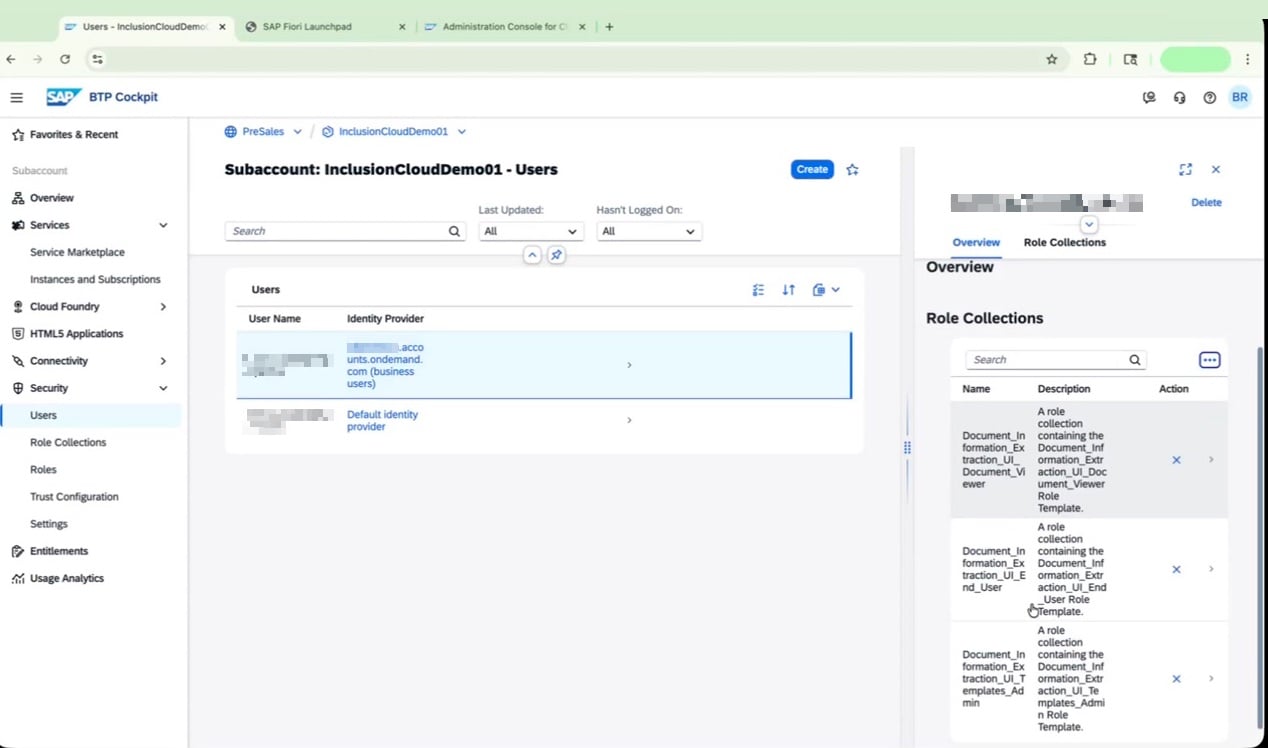Expand the InclusionCloudDemo01 breadcrumb dropdown
1268x748 pixels.
click(462, 132)
